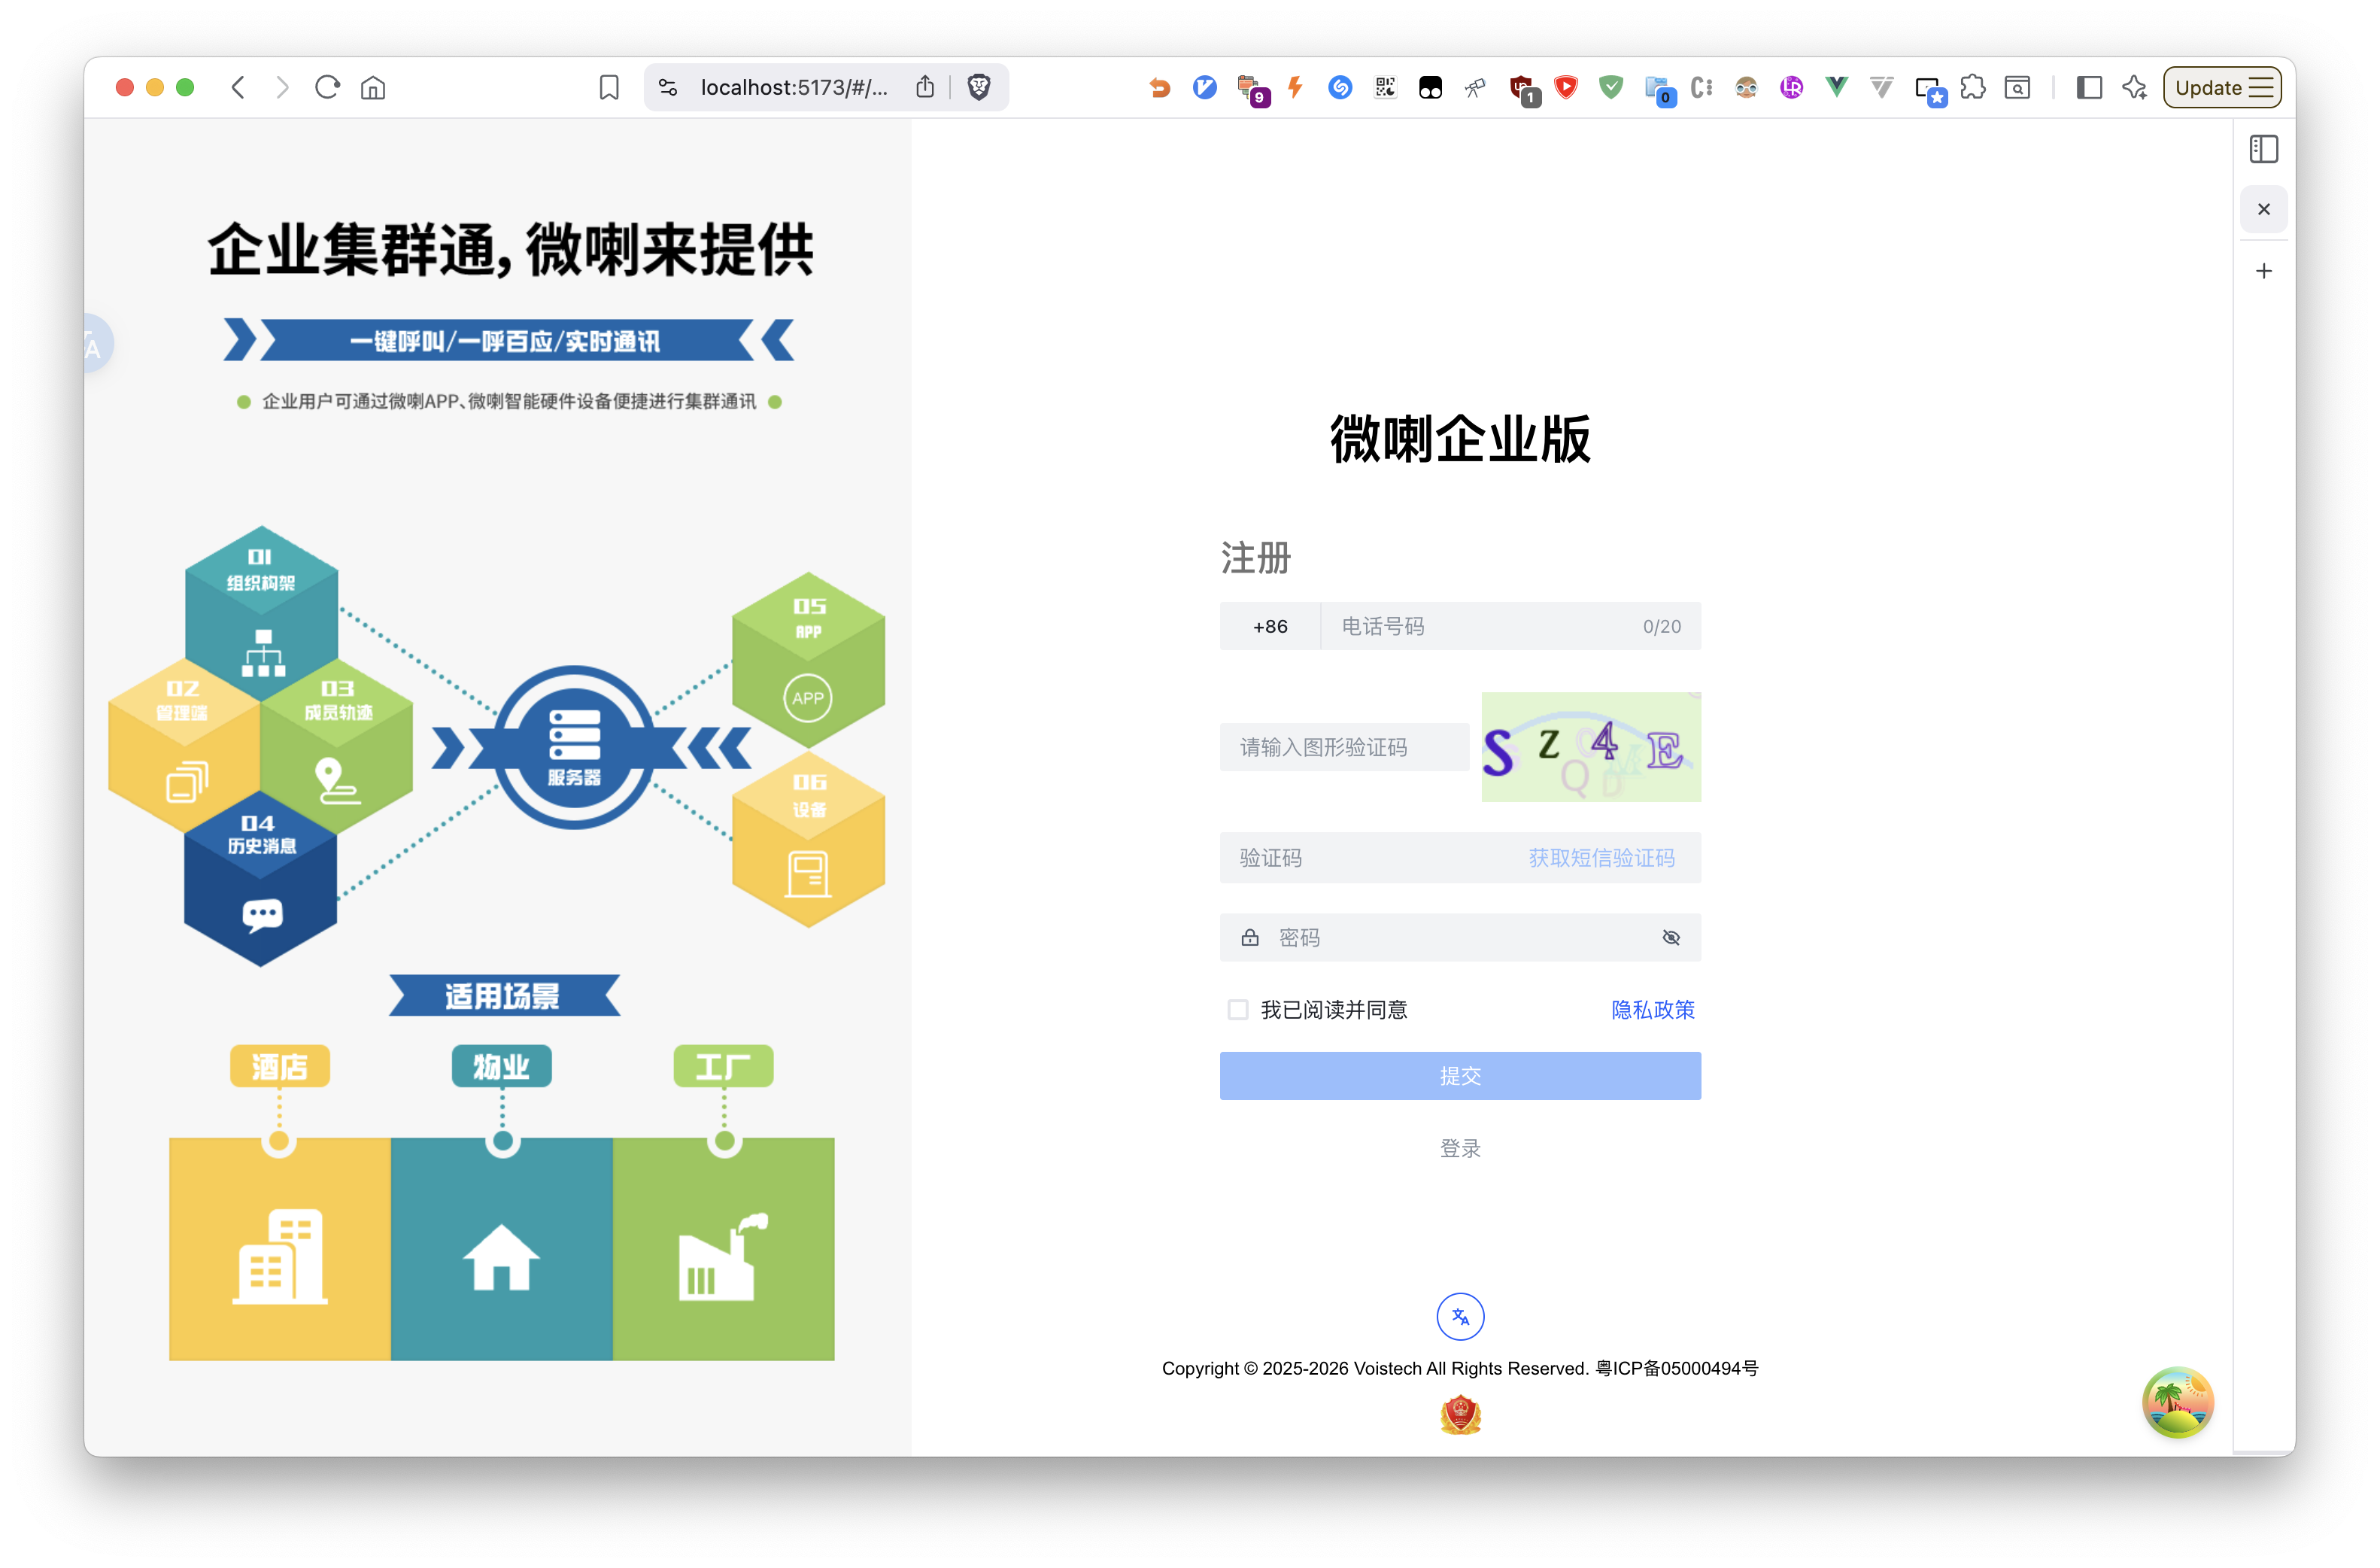Toggle password visibility eye icon
This screenshot has height=1568, width=2380.
tap(1671, 938)
